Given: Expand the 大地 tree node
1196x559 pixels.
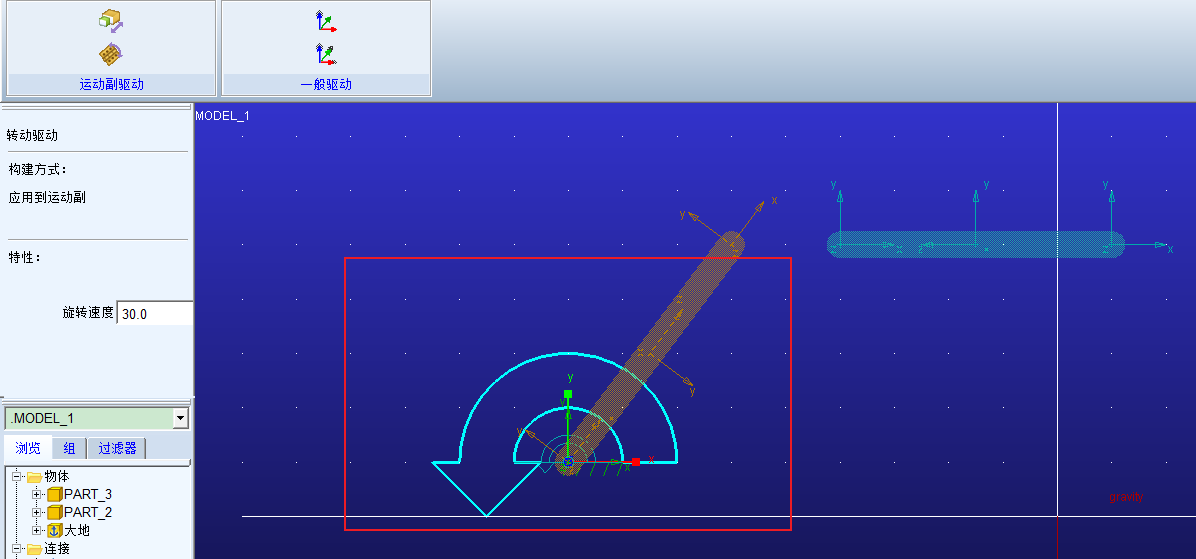Looking at the screenshot, I should 36,530.
